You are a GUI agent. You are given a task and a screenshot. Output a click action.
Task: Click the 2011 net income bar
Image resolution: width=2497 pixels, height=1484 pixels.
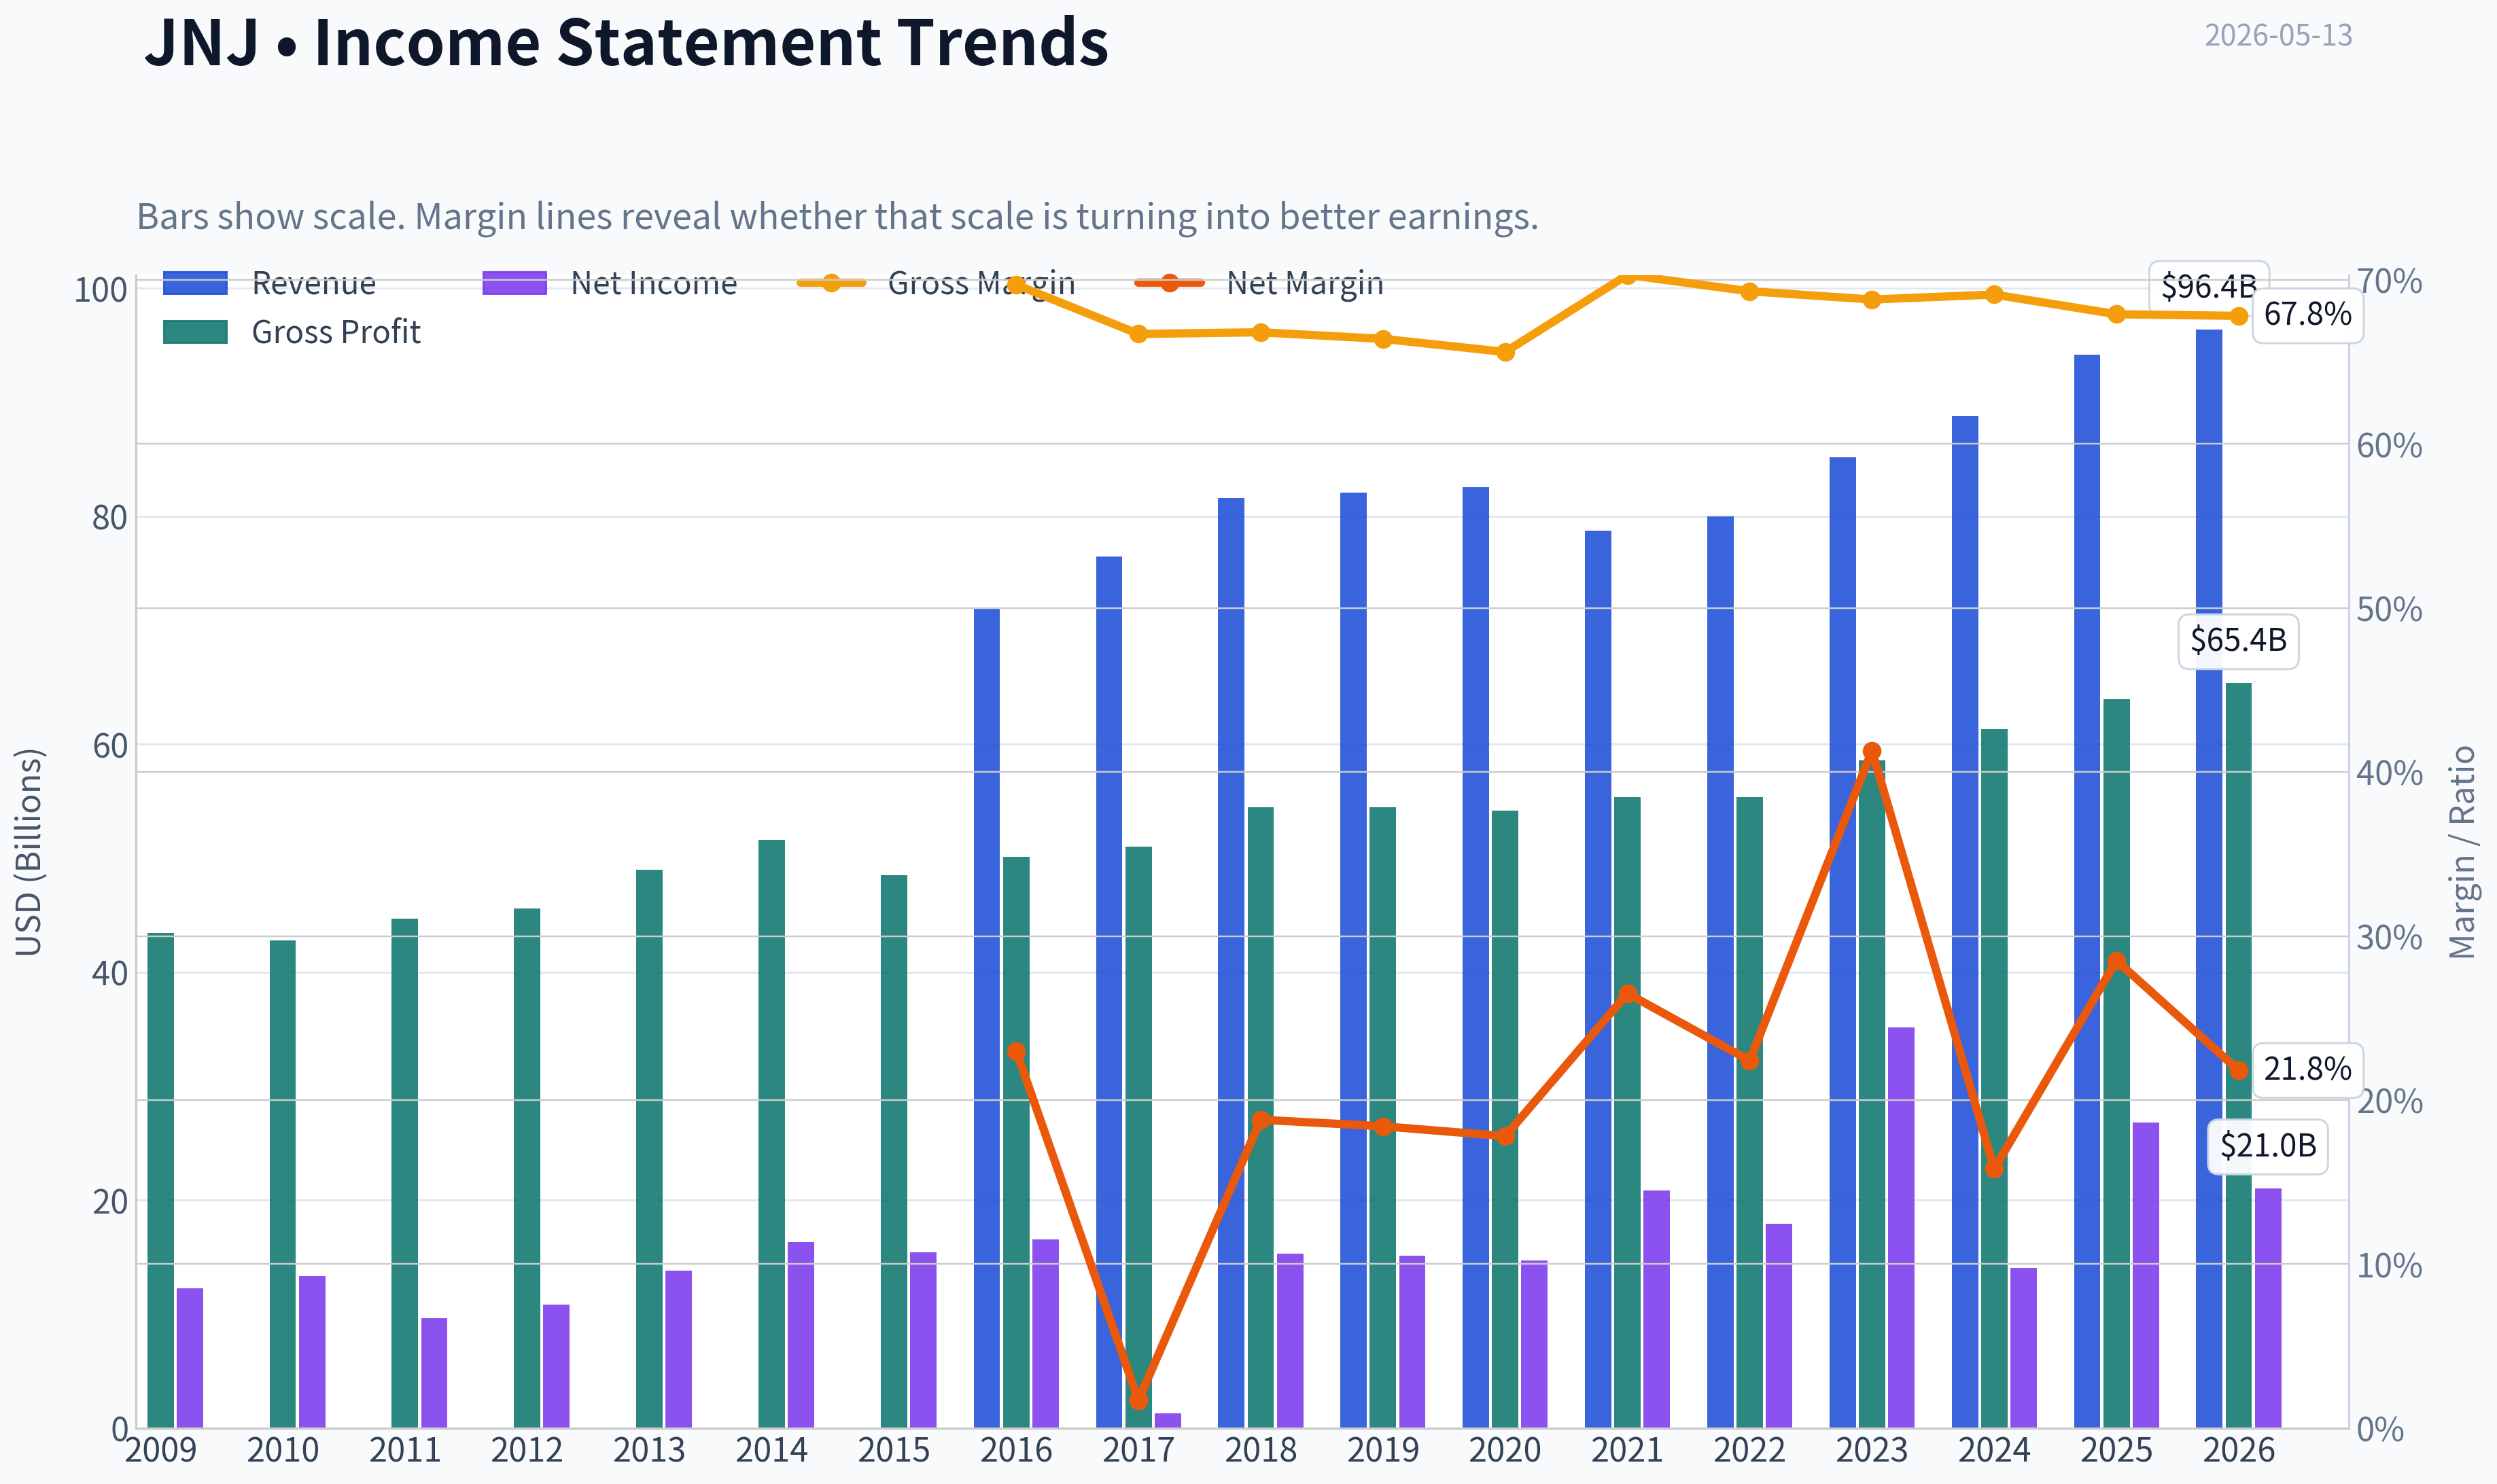[x=434, y=1373]
